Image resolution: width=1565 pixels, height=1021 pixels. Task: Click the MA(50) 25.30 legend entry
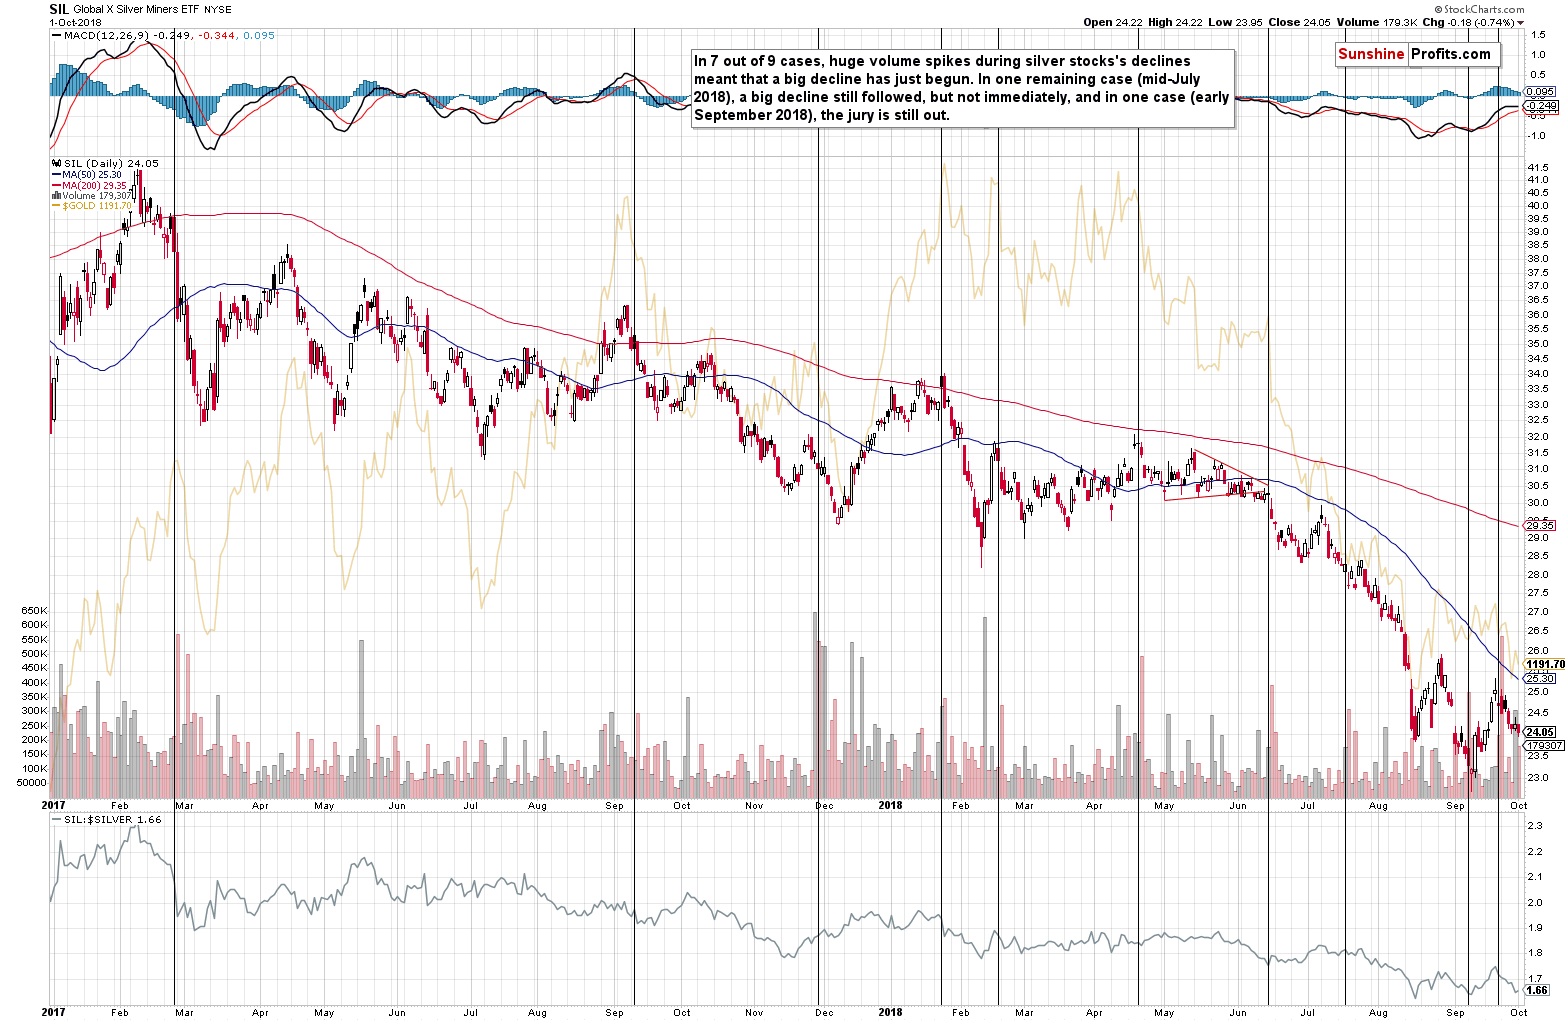(92, 174)
